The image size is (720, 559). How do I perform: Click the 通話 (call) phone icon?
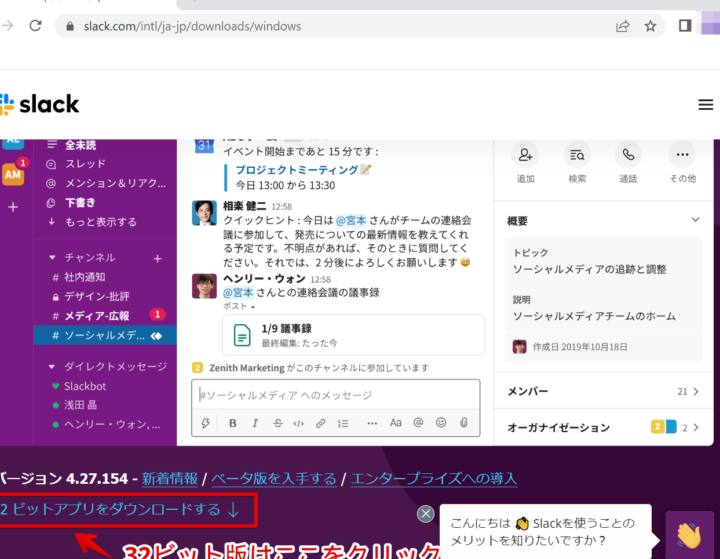click(x=629, y=155)
